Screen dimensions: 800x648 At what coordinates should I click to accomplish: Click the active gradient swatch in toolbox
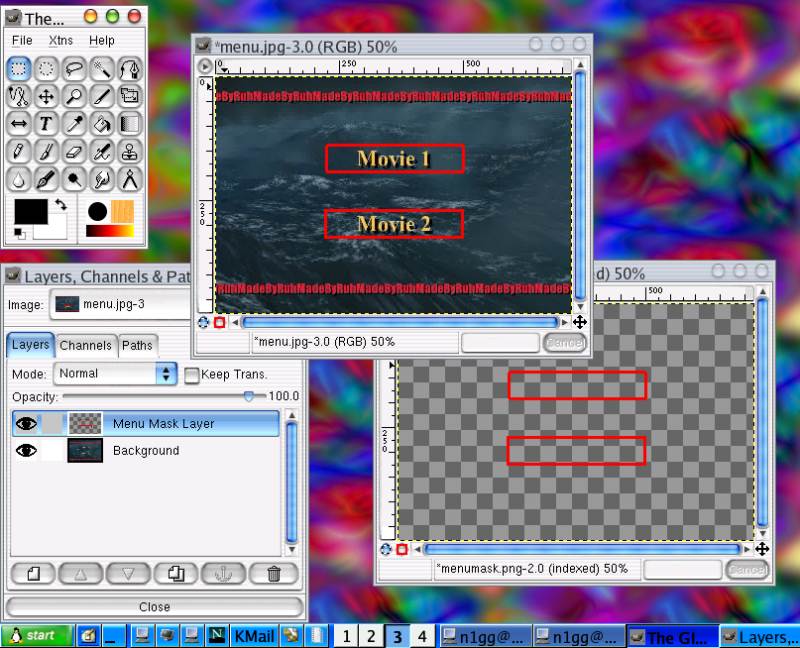[x=110, y=231]
